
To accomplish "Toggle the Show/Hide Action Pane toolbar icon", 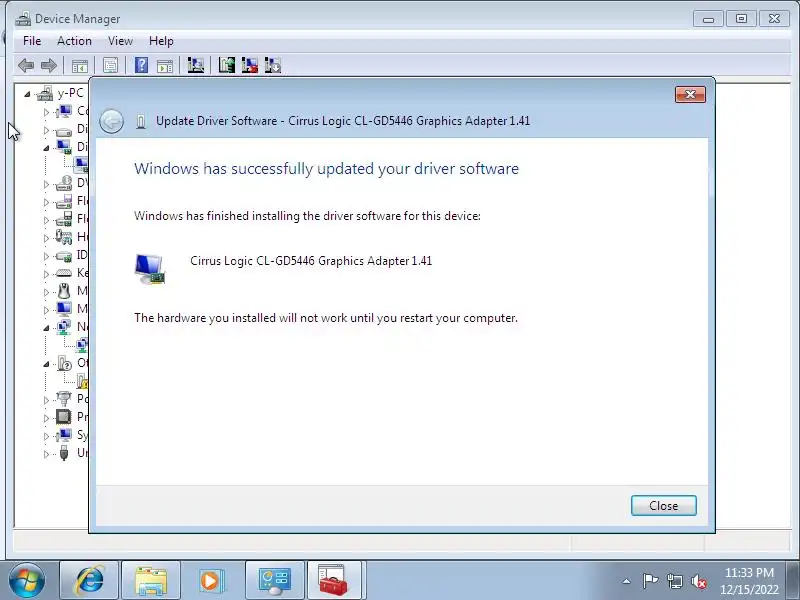I will tap(165, 66).
